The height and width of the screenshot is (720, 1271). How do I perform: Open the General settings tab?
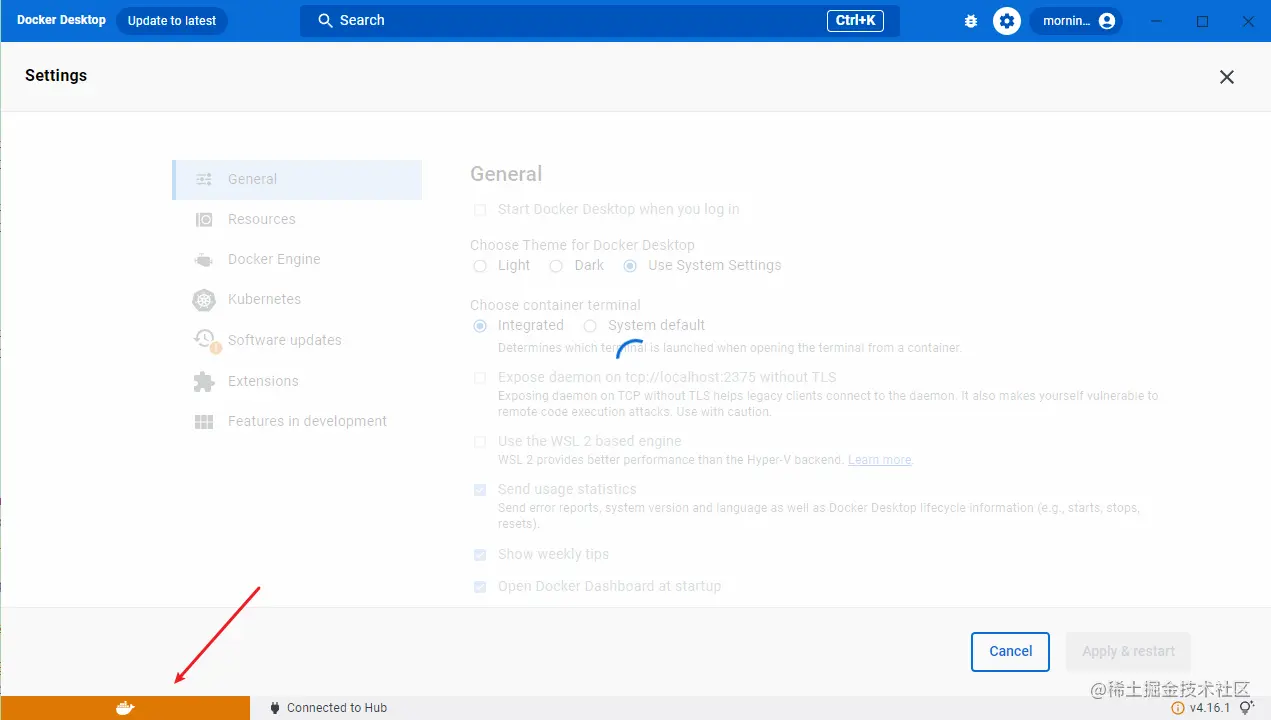(297, 180)
